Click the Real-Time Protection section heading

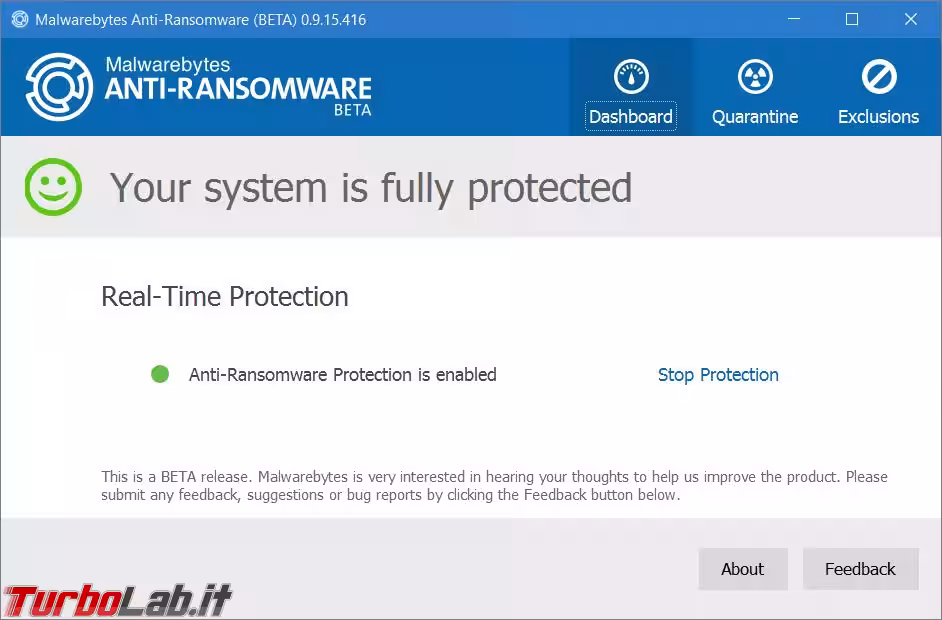tap(225, 297)
